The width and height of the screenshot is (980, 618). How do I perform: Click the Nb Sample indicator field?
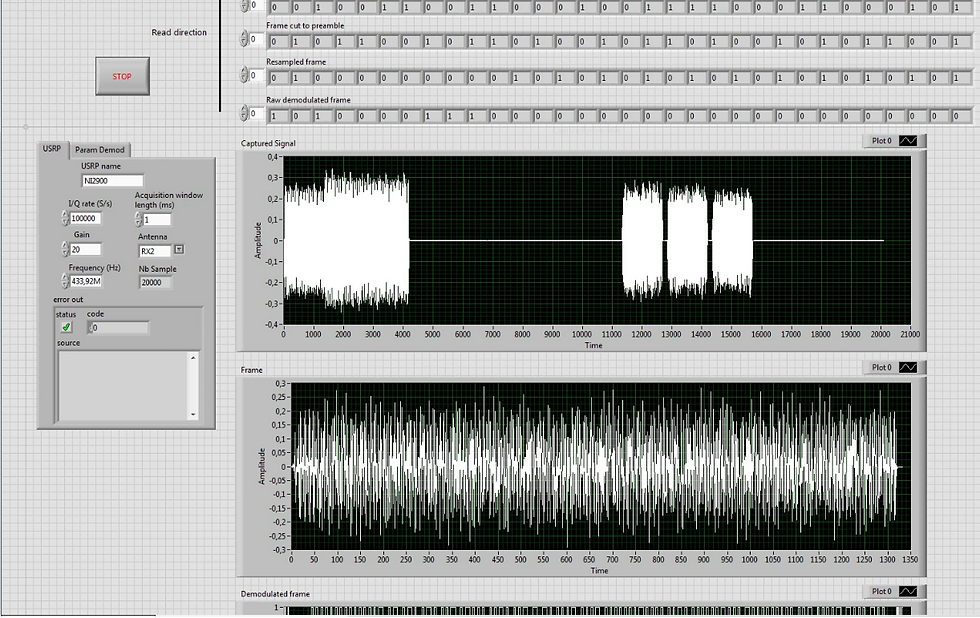(x=155, y=282)
